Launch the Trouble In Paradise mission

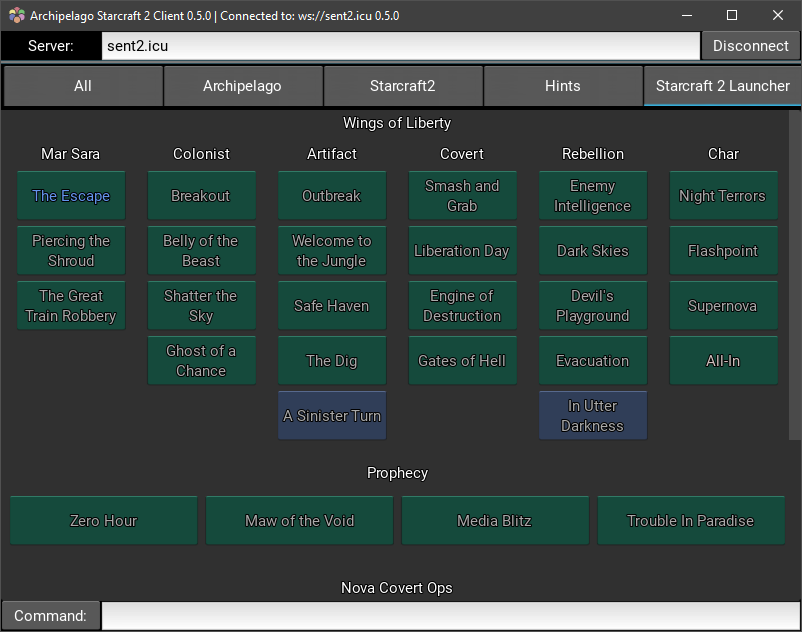[x=691, y=521]
